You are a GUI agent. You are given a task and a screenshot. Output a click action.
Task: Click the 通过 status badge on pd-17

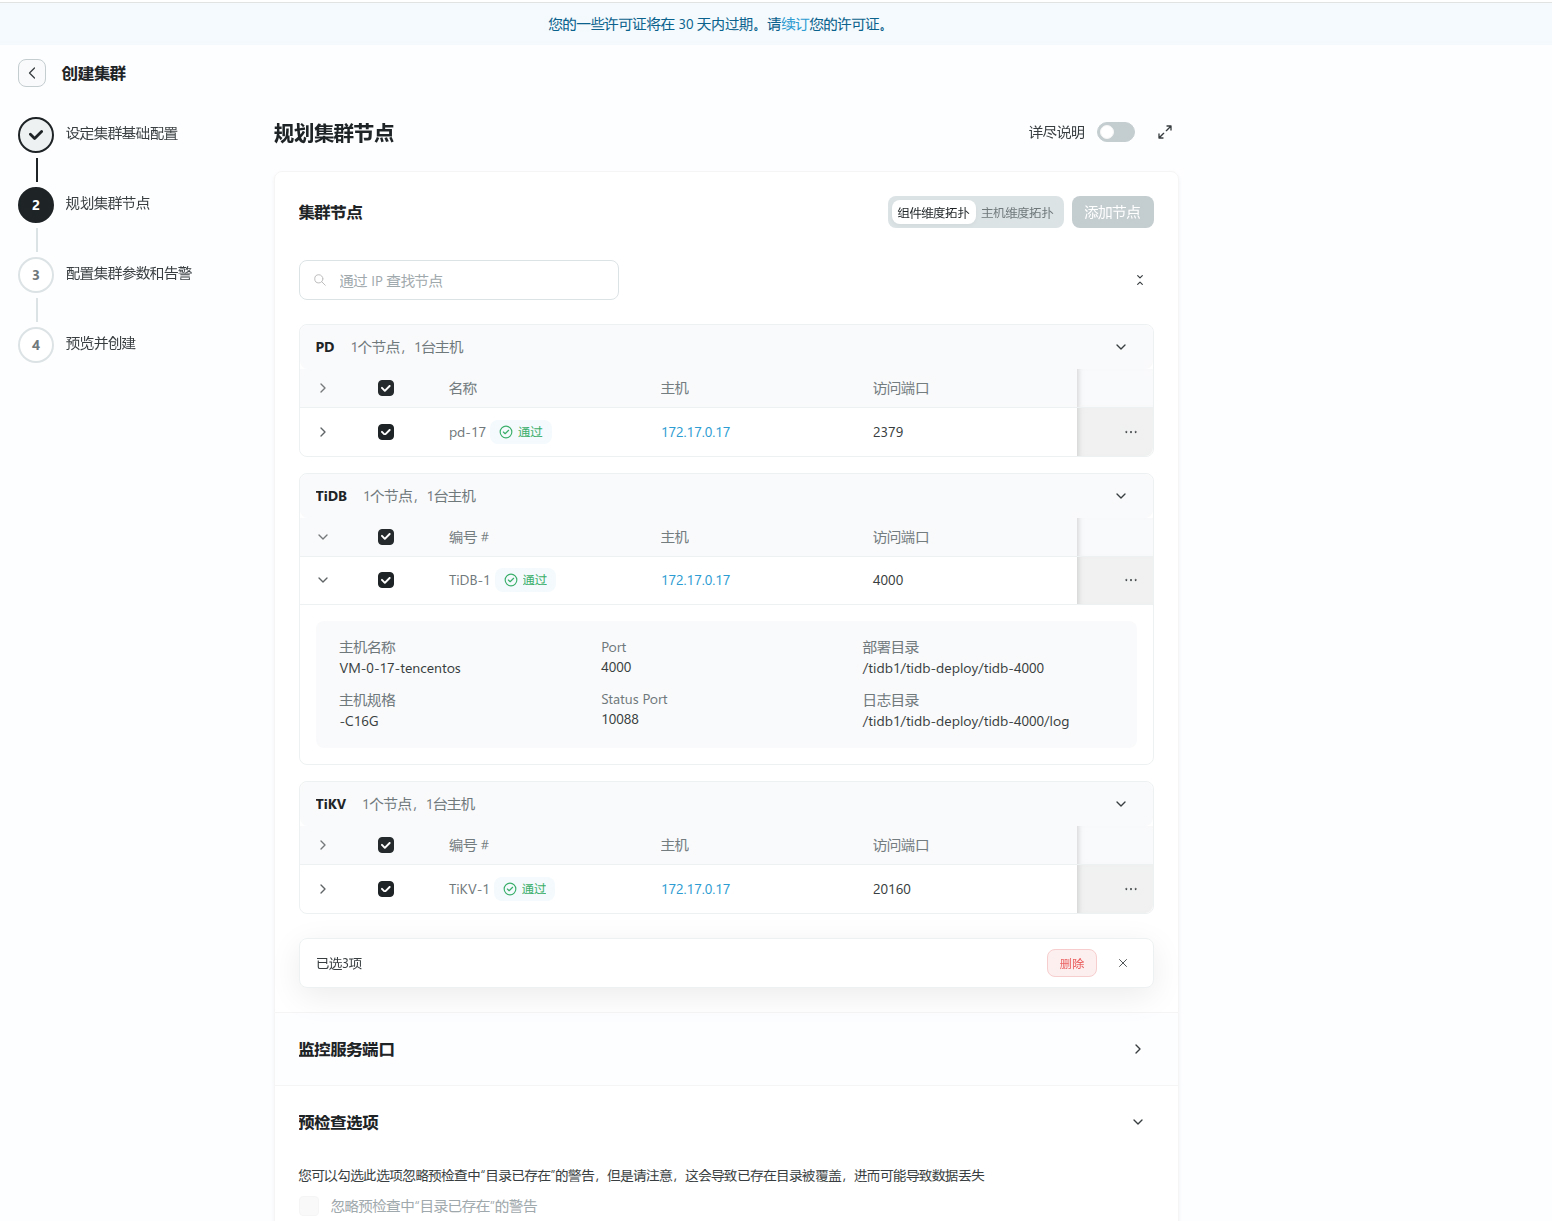(521, 432)
